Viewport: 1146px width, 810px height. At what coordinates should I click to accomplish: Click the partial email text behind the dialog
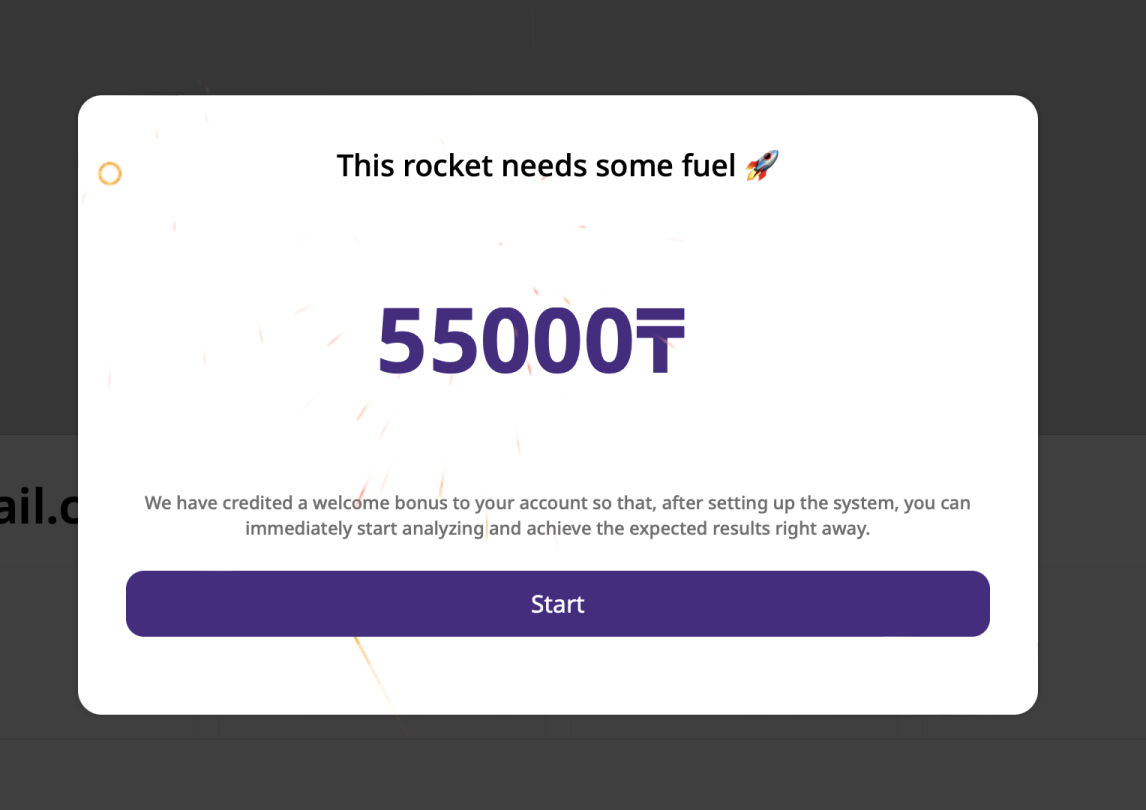point(38,508)
